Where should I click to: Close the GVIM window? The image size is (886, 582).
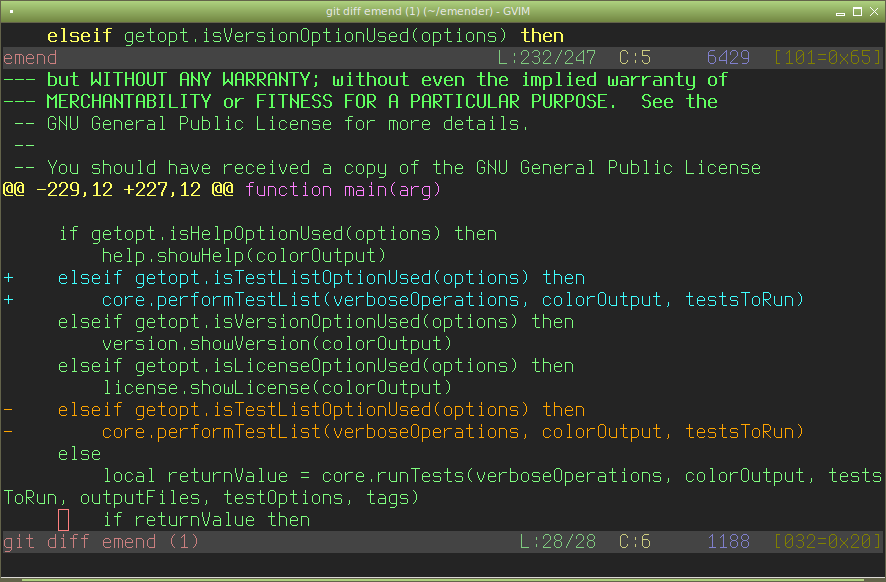point(874,10)
